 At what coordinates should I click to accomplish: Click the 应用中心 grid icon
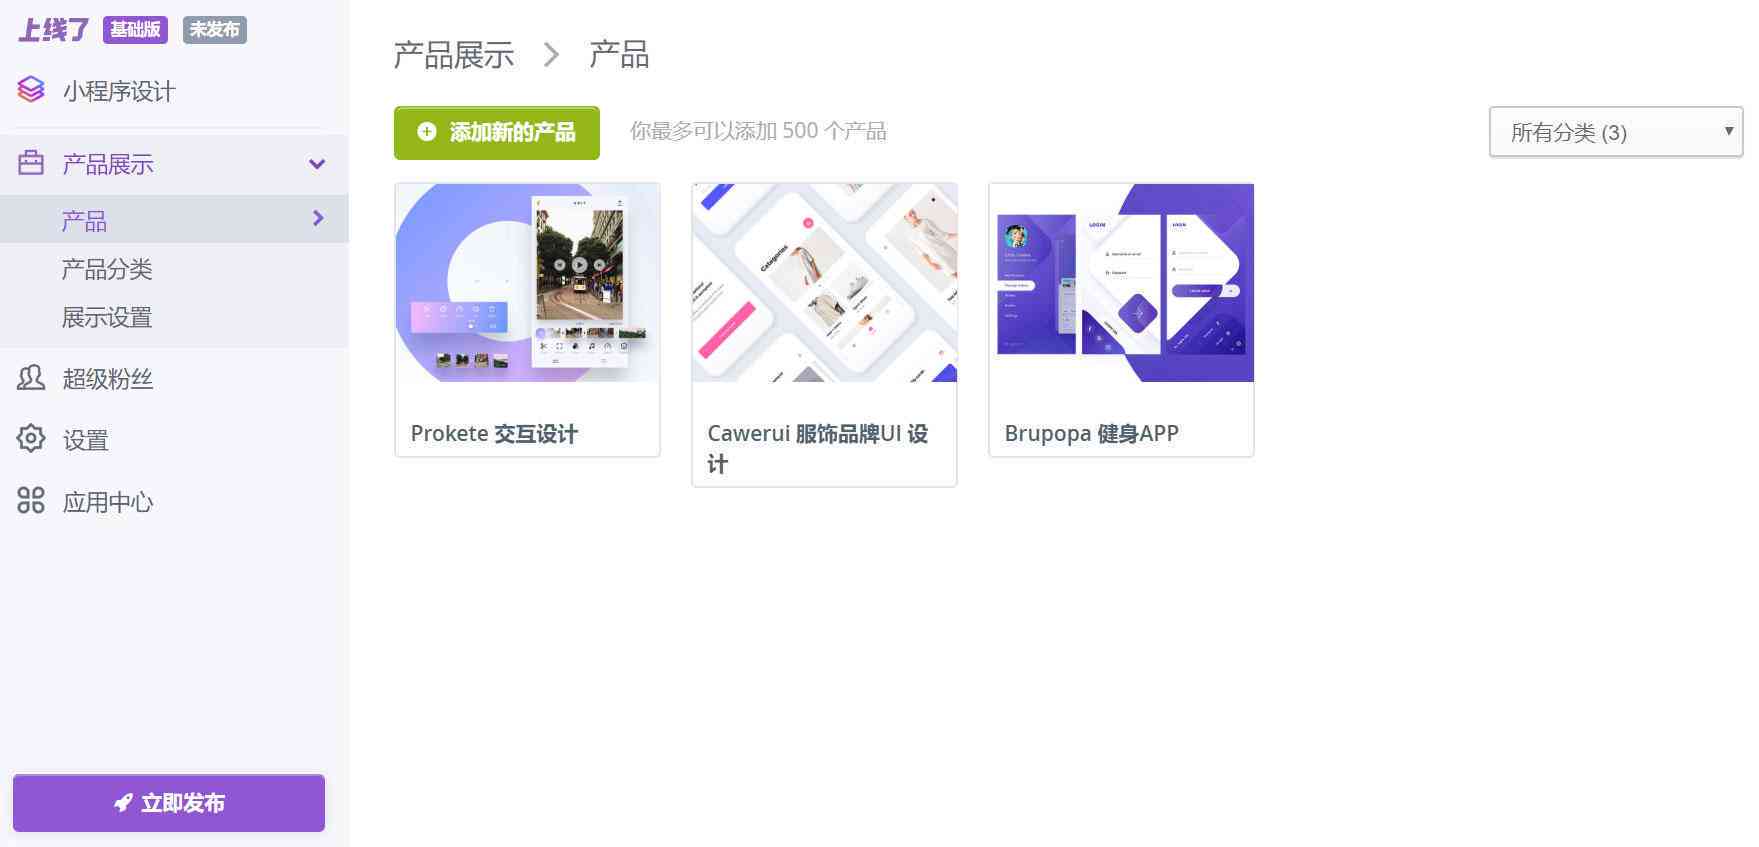pyautogui.click(x=31, y=500)
